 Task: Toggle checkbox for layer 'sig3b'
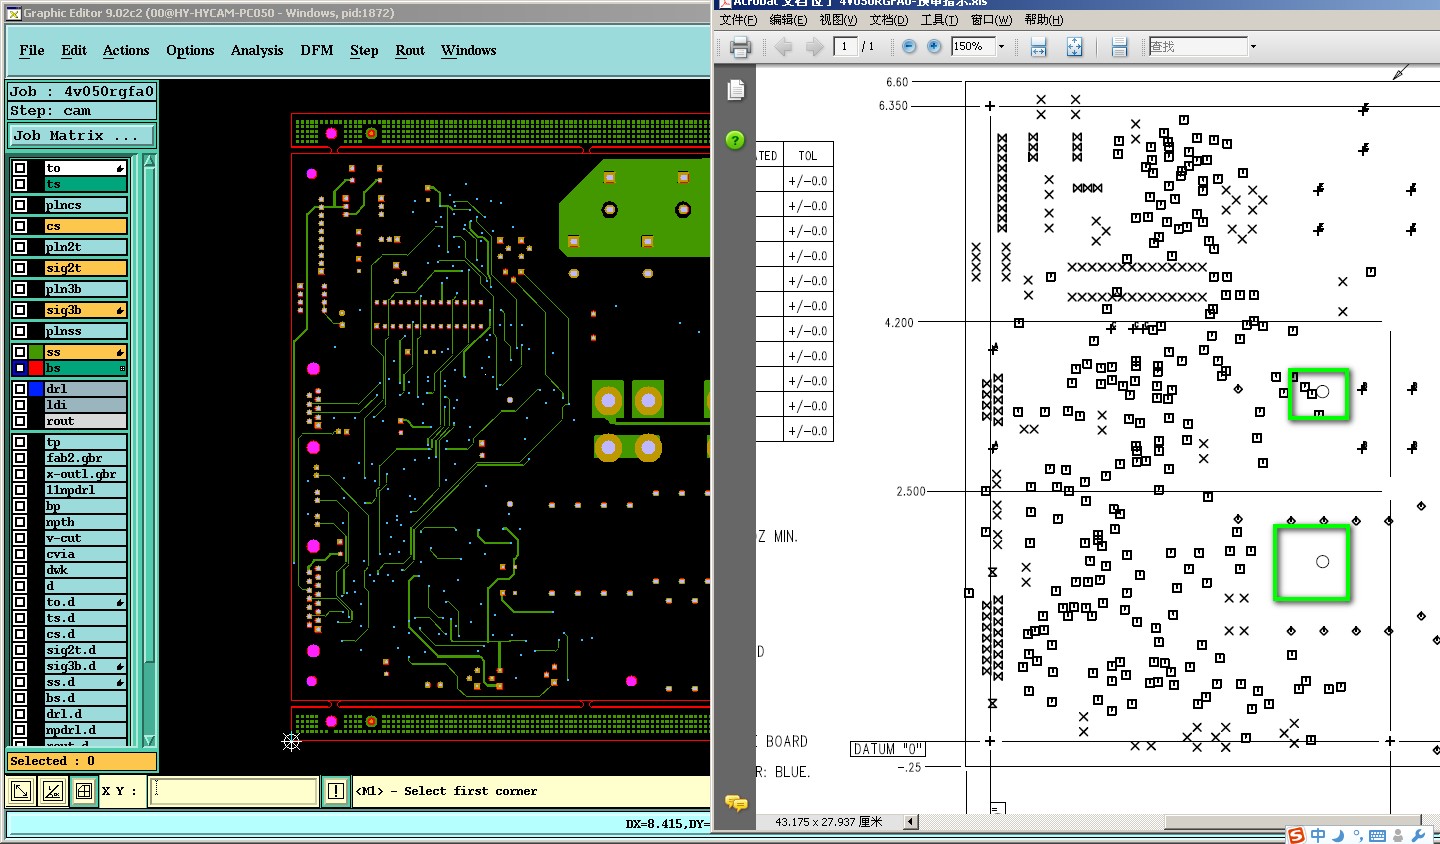[x=20, y=310]
